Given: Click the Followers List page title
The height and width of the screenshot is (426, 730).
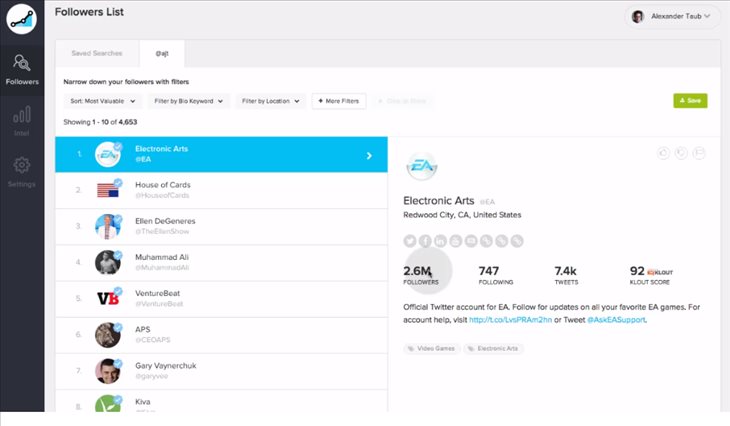Looking at the screenshot, I should point(89,12).
